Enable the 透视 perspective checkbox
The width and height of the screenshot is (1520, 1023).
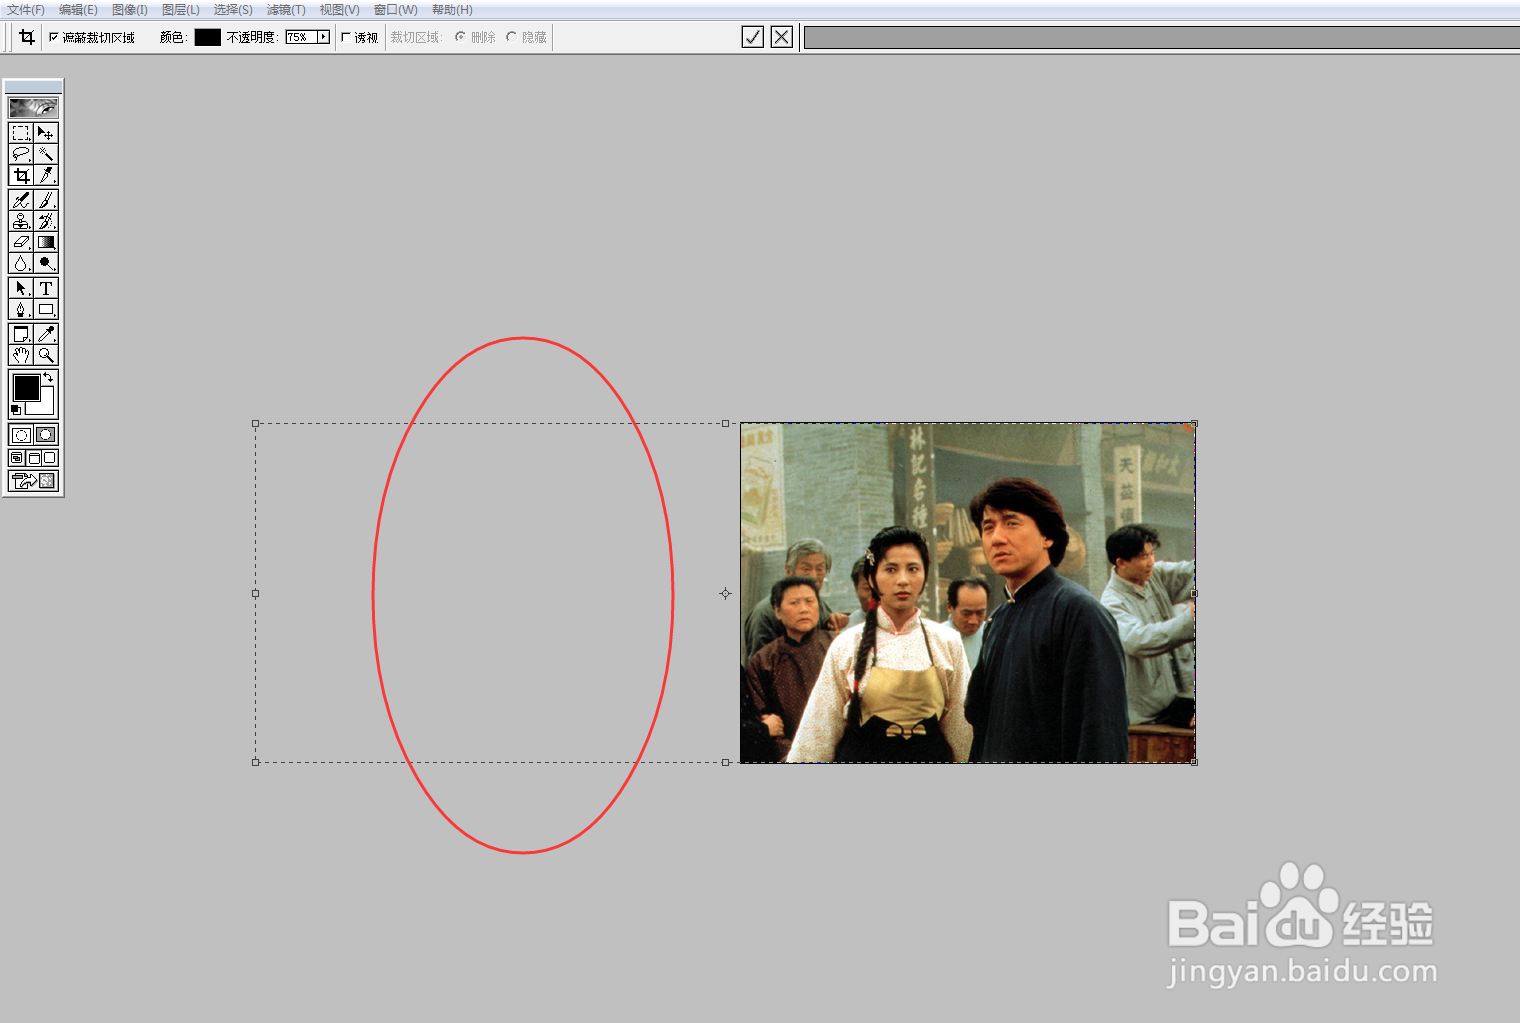coord(346,37)
